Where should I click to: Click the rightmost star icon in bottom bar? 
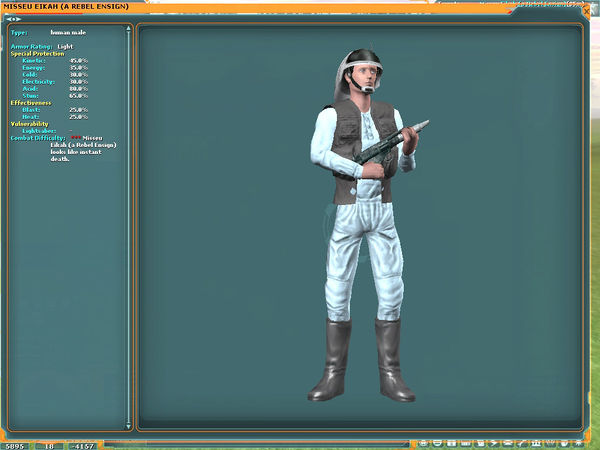pyautogui.click(x=578, y=442)
